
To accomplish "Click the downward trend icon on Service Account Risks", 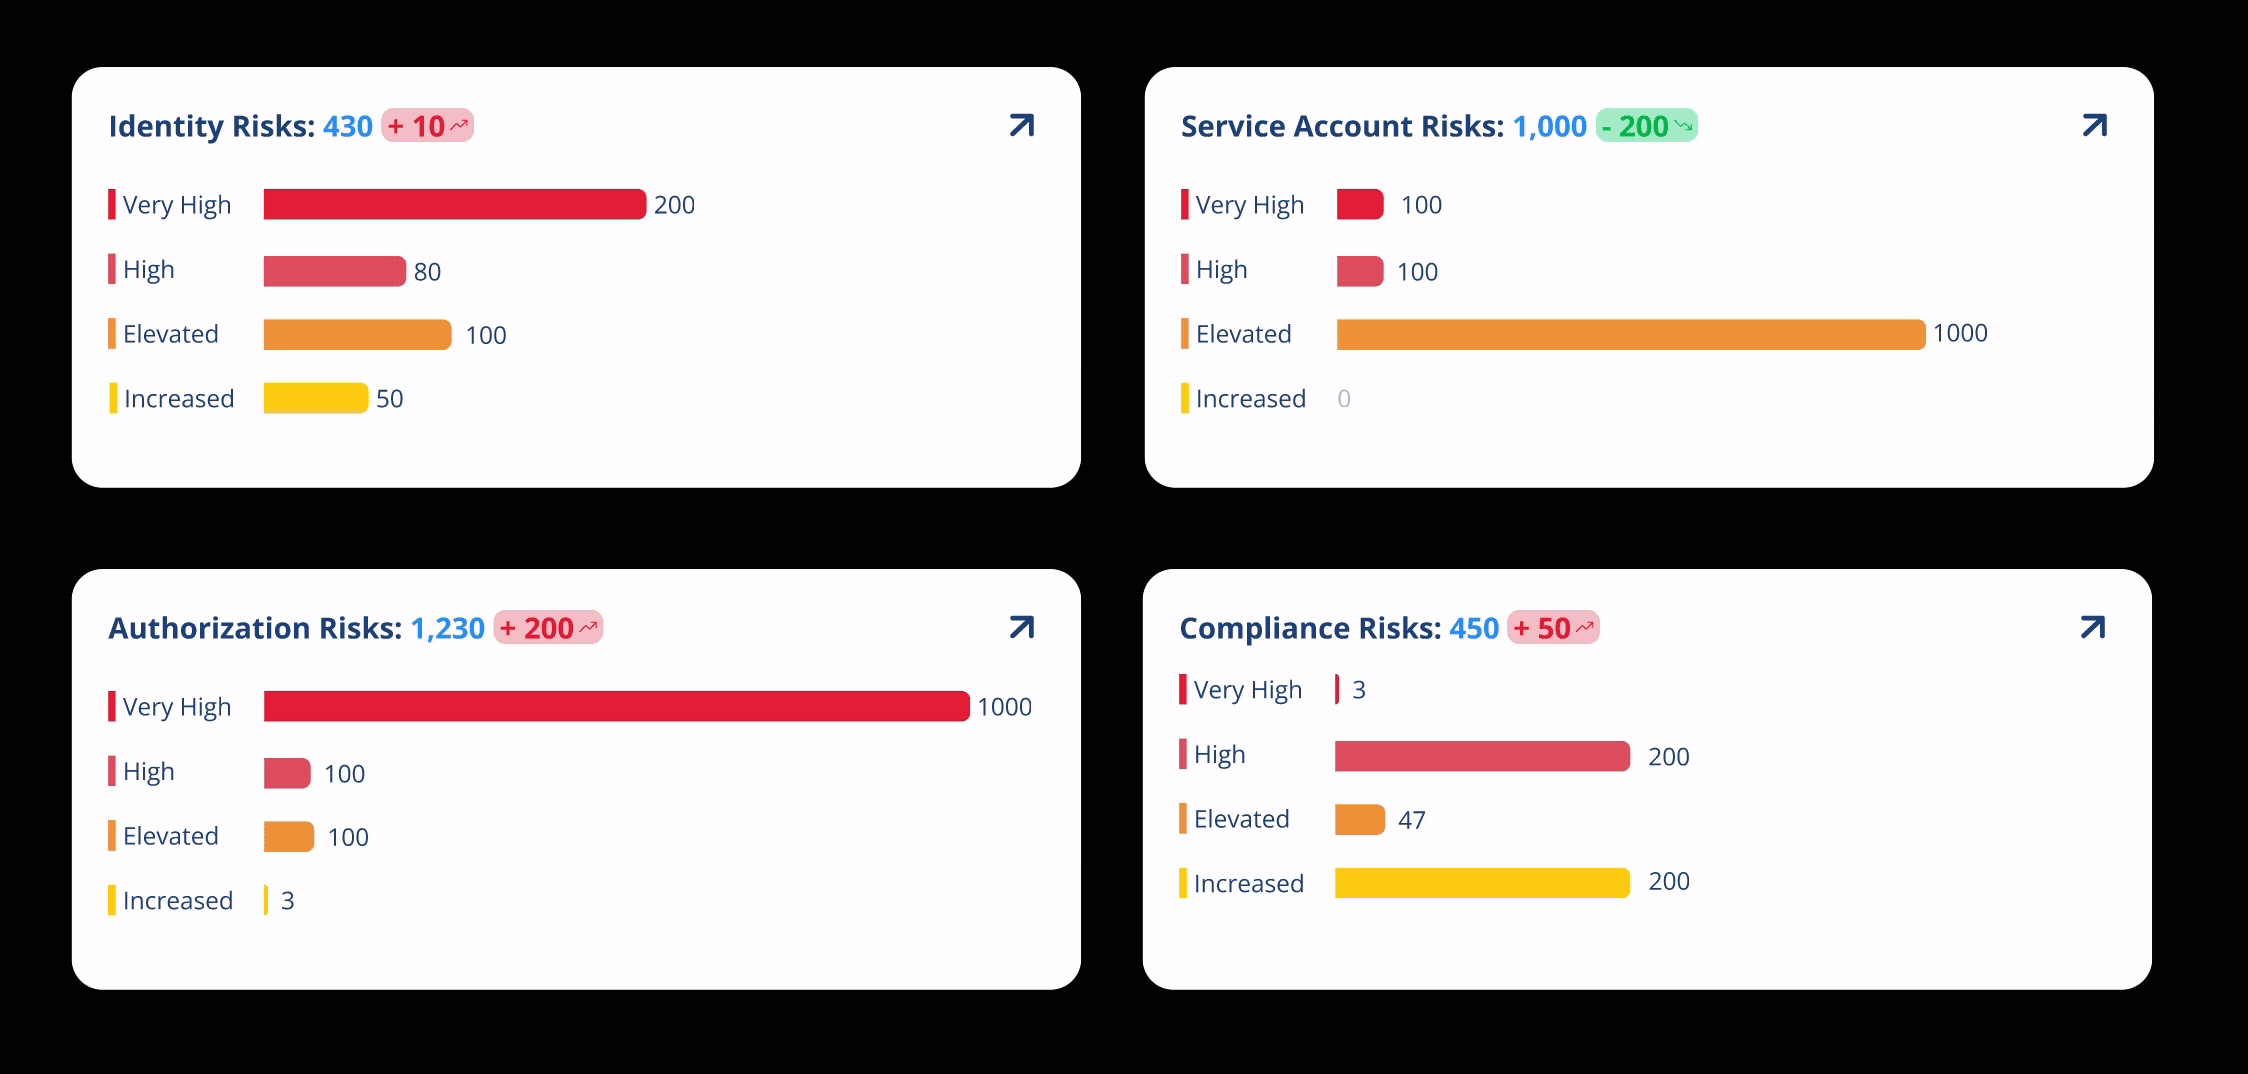I will [x=1684, y=126].
